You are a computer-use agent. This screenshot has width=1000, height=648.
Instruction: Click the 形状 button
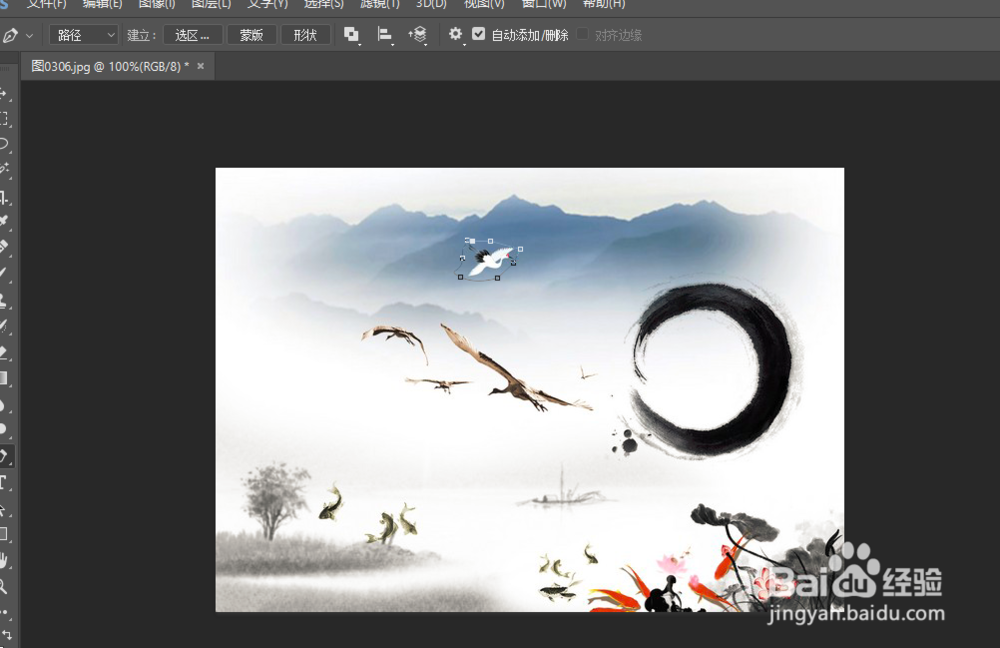[x=305, y=35]
